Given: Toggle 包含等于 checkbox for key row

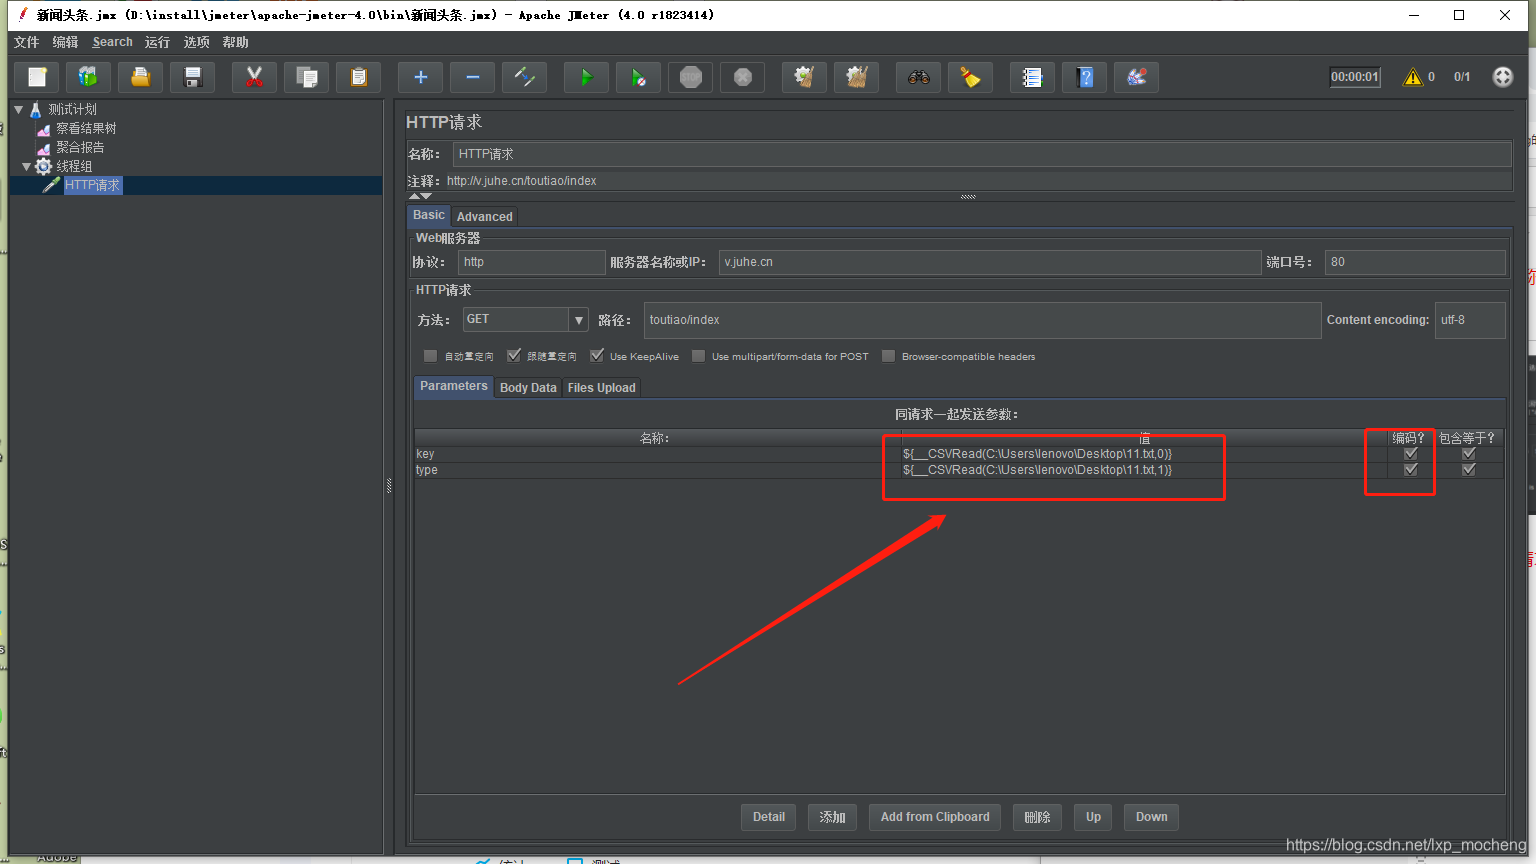Looking at the screenshot, I should [x=1468, y=454].
